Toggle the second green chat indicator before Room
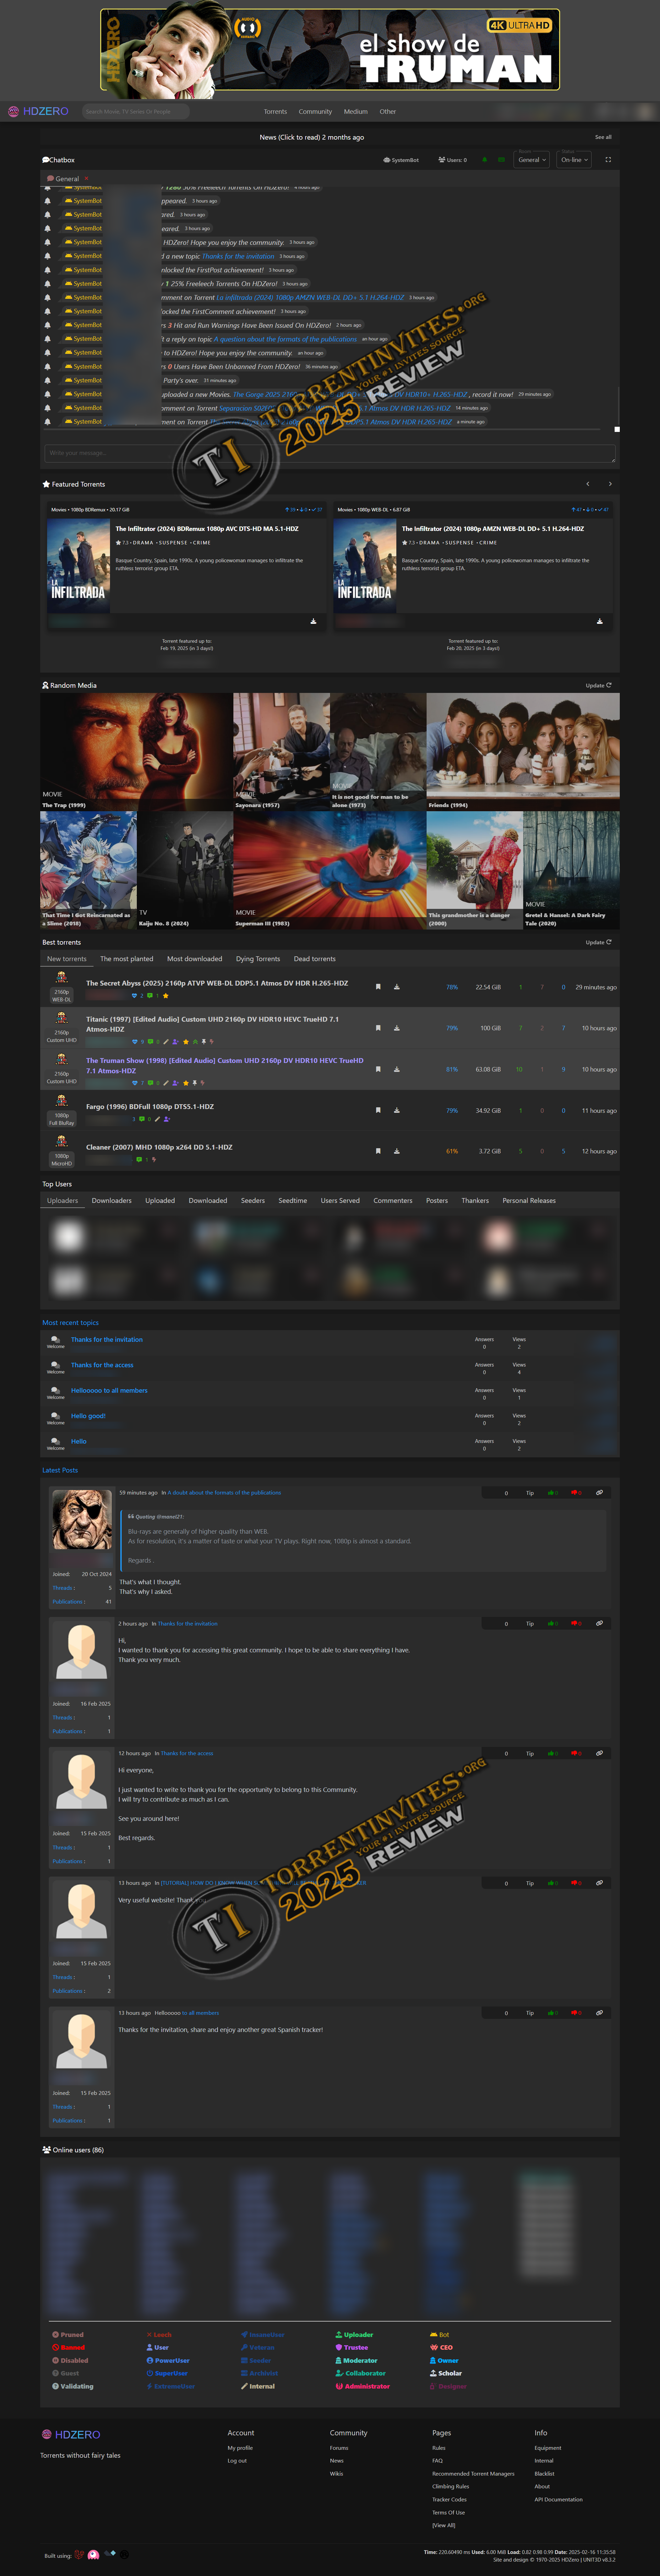660x2576 pixels. [501, 160]
